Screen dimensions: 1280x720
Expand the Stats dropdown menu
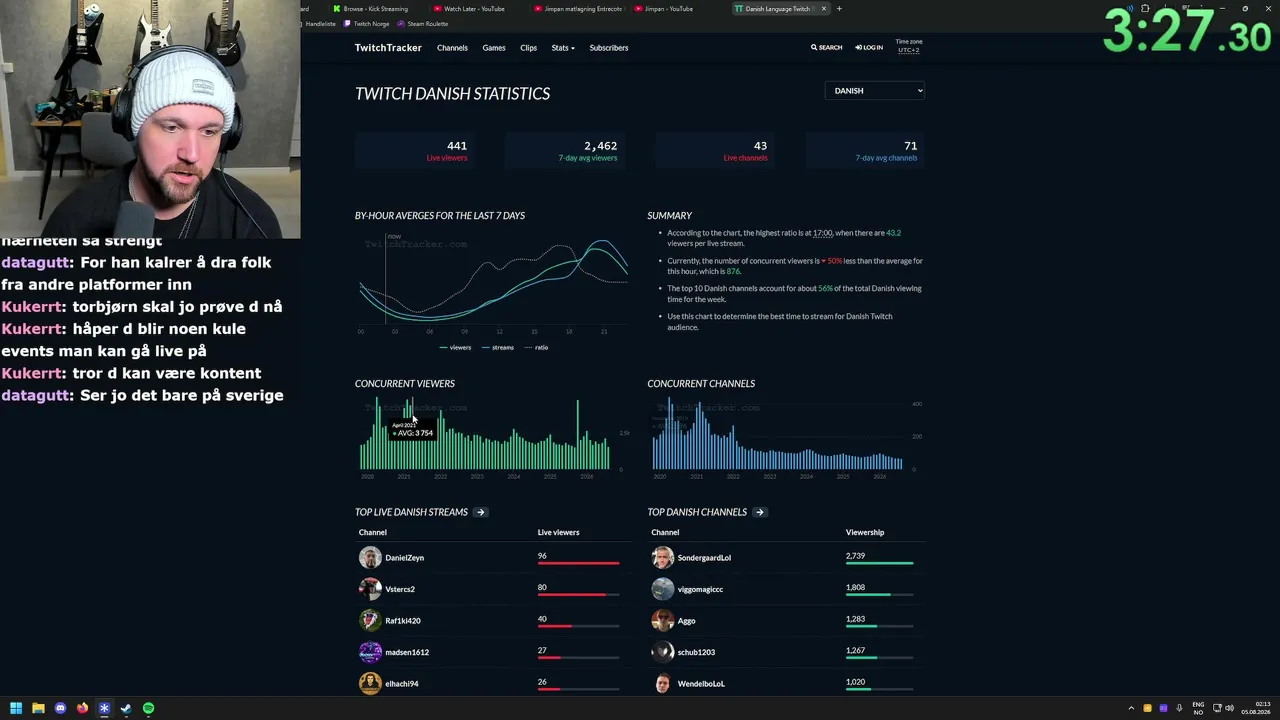click(563, 48)
